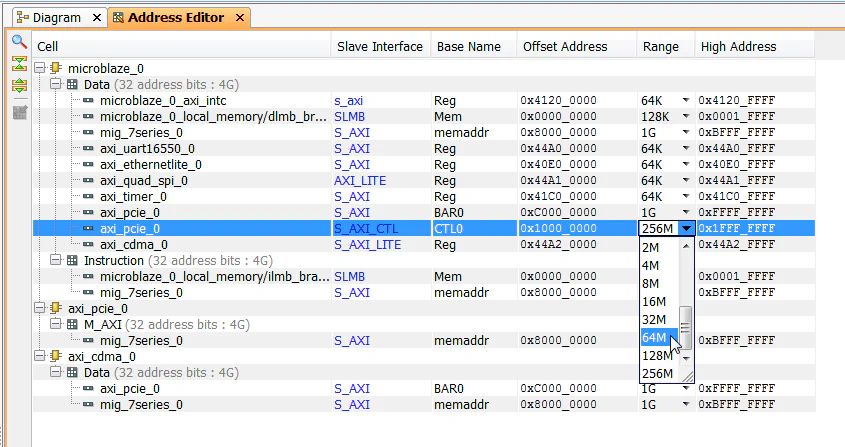Click scroll-up arrow of Range list

pyautogui.click(x=685, y=246)
